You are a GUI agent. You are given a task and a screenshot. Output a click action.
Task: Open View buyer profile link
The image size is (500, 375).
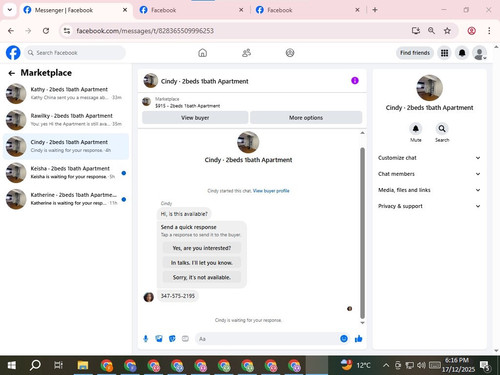pos(271,191)
